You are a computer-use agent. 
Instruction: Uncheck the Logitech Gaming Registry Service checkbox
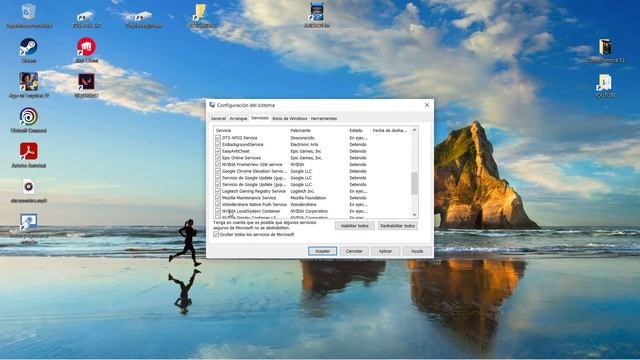[x=218, y=191]
